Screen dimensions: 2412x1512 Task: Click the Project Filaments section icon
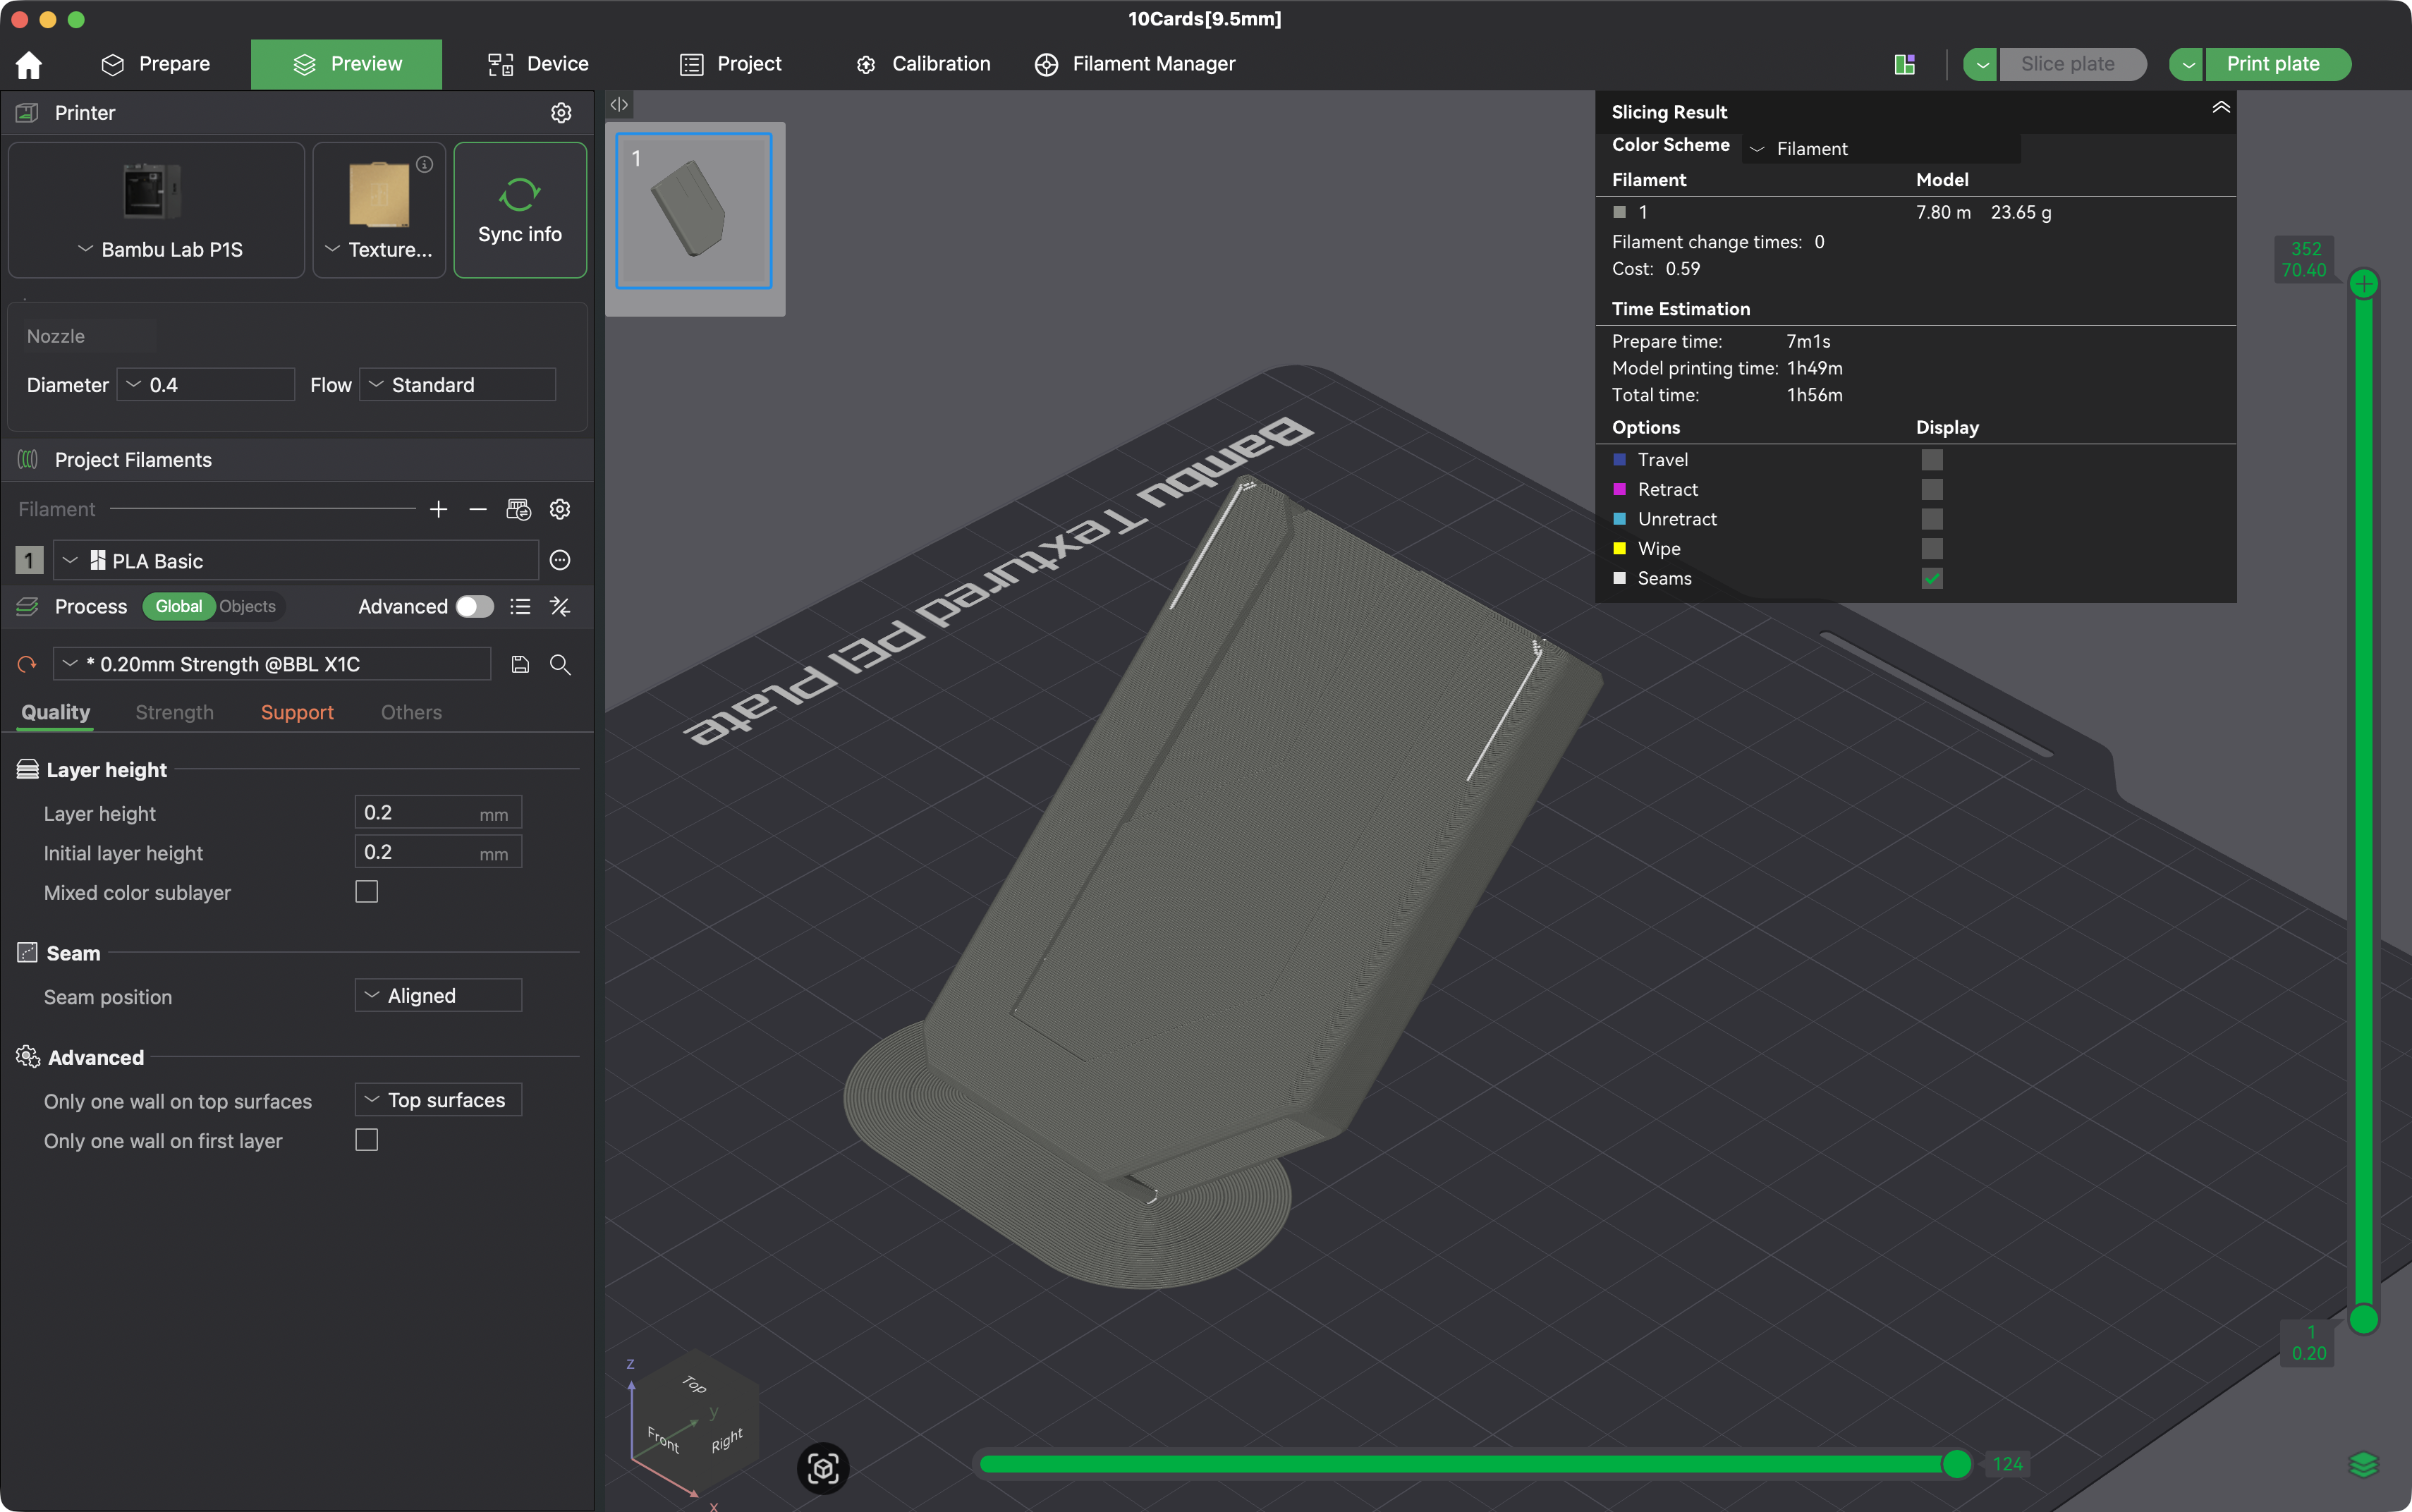point(27,460)
